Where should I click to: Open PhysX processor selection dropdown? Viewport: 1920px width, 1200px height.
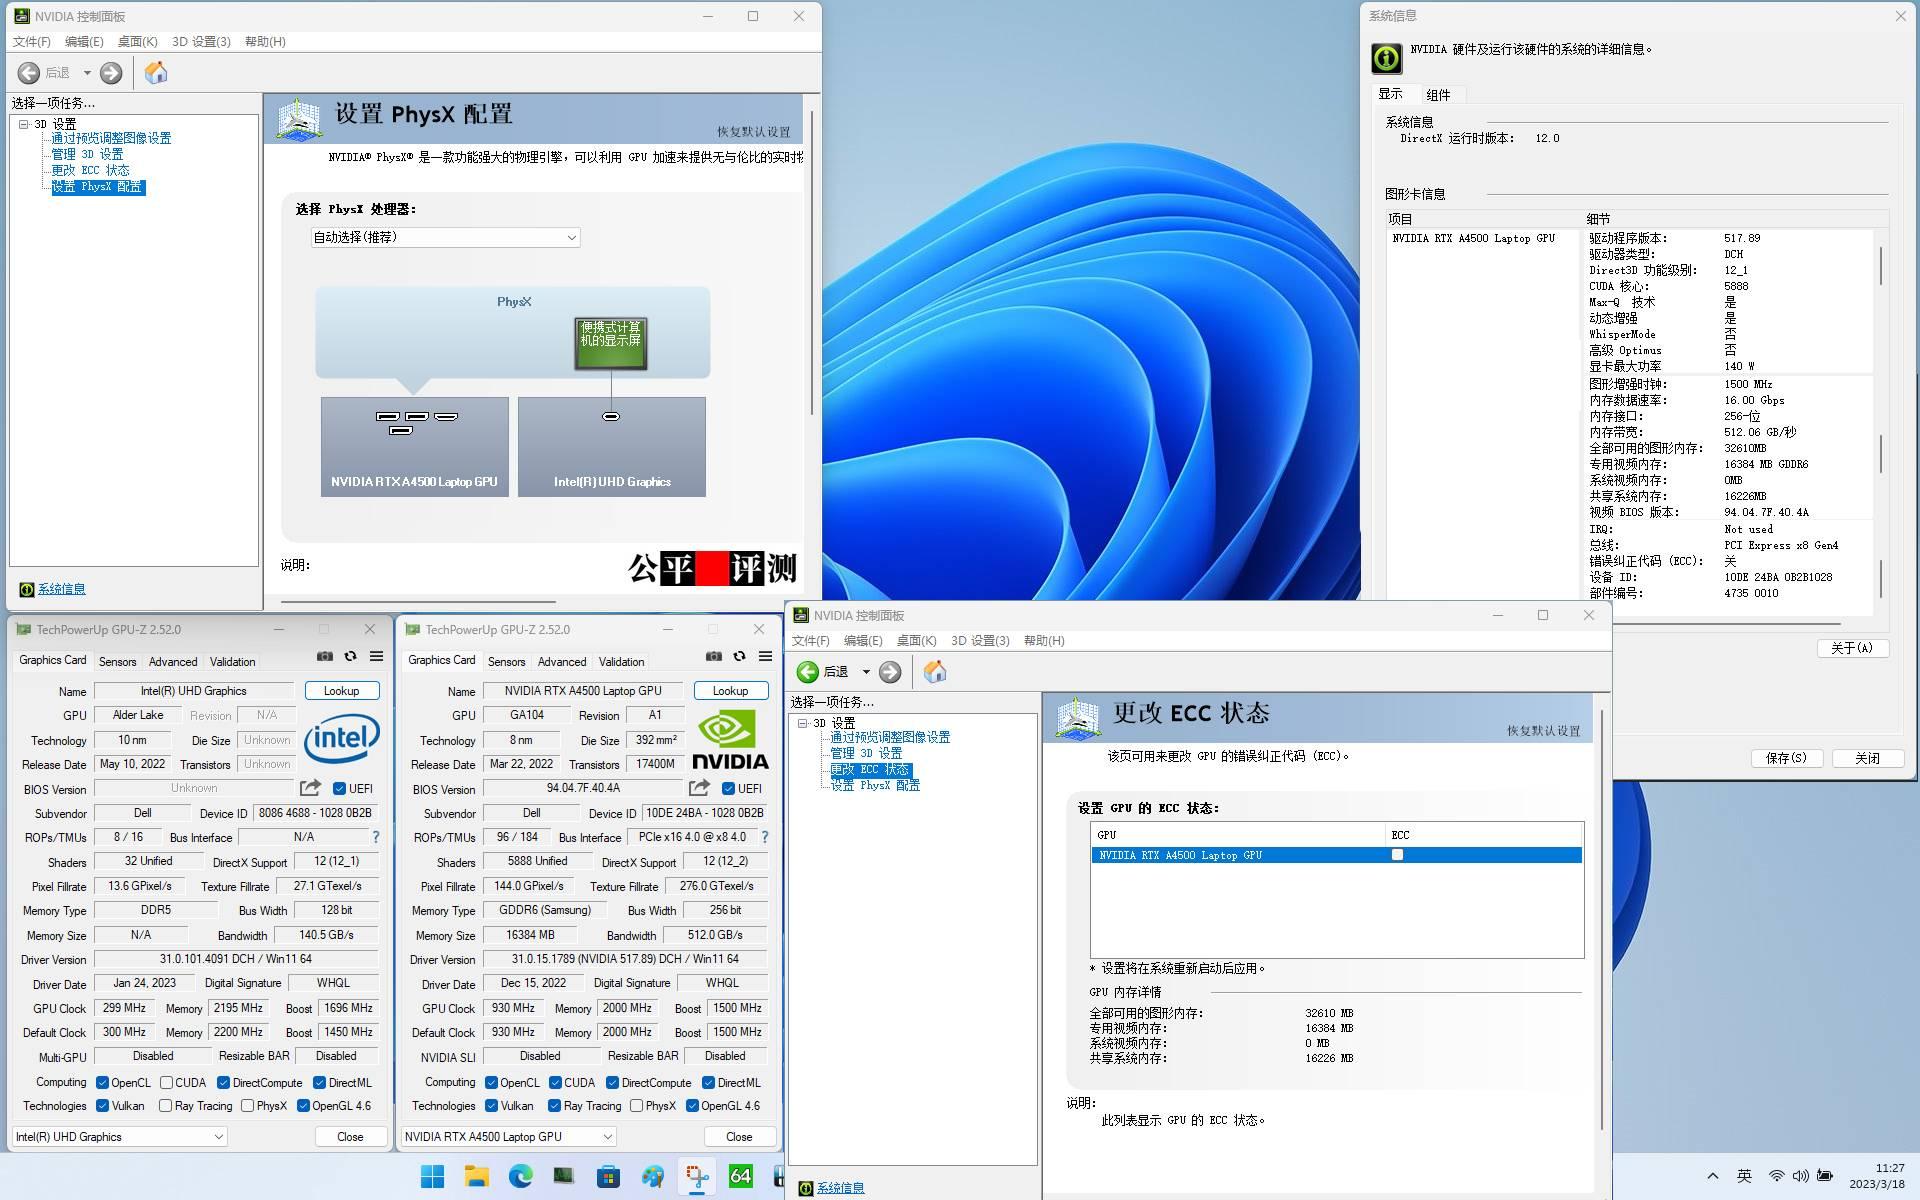[445, 237]
